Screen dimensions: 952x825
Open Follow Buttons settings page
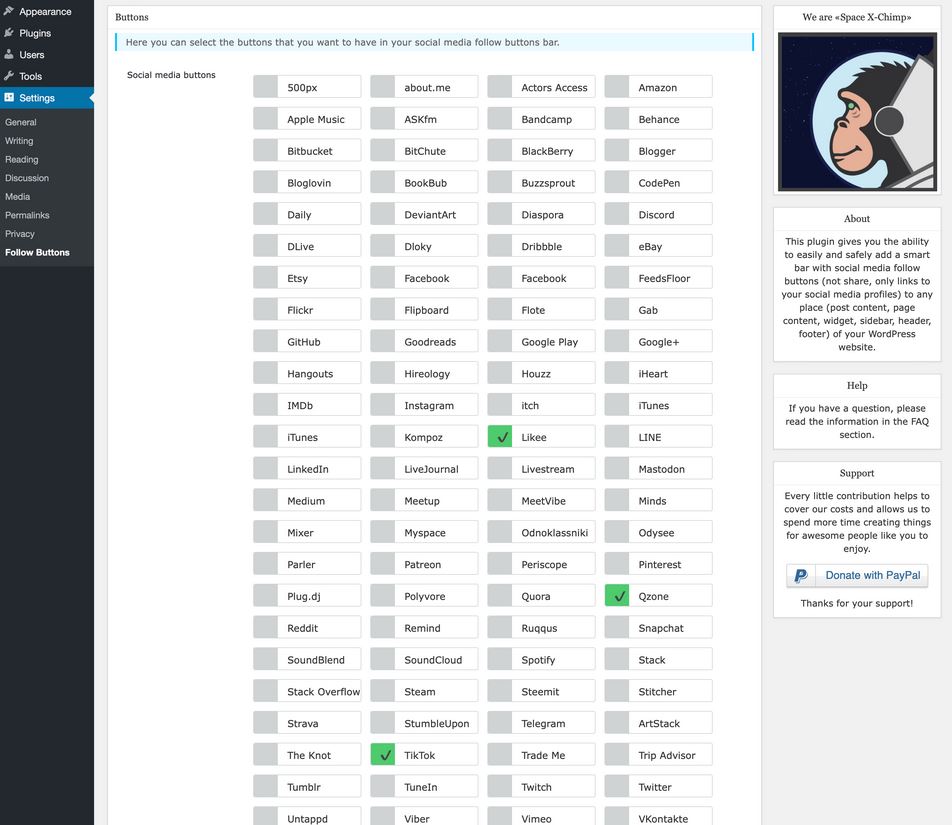point(37,252)
